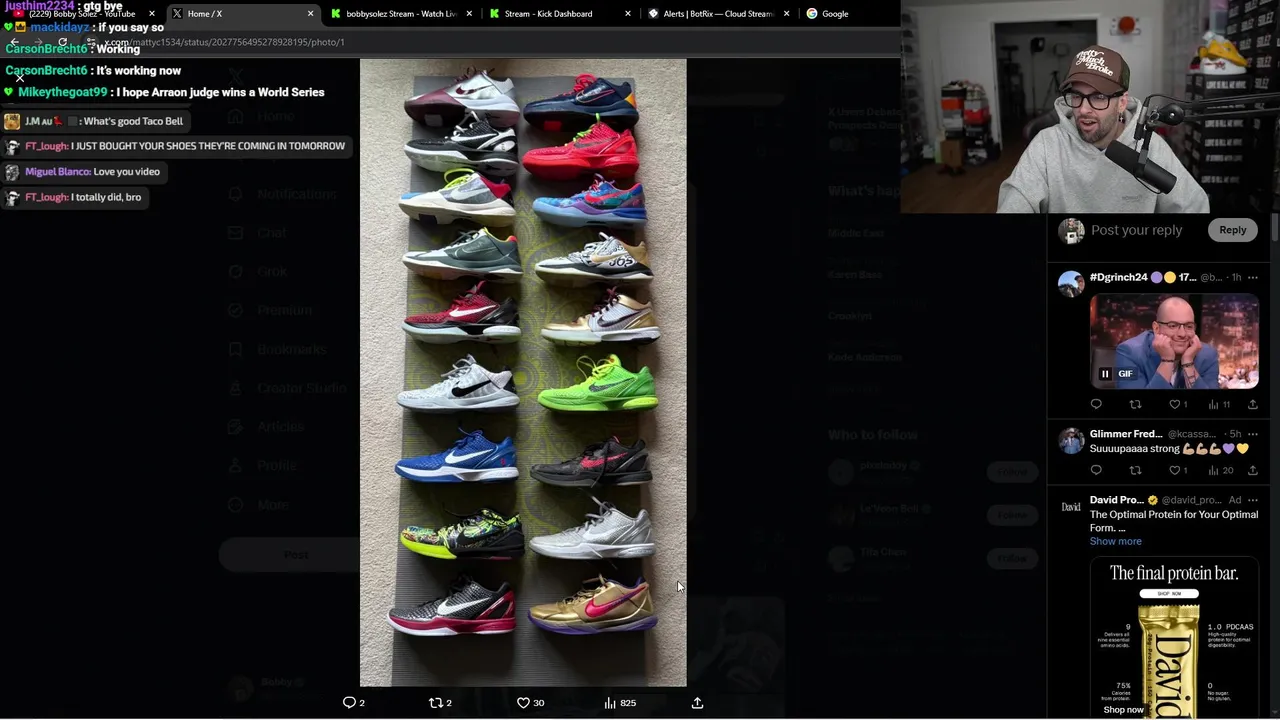Open more options on Glimmer Fred's comment
The width and height of the screenshot is (1280, 720).
coord(1253,434)
